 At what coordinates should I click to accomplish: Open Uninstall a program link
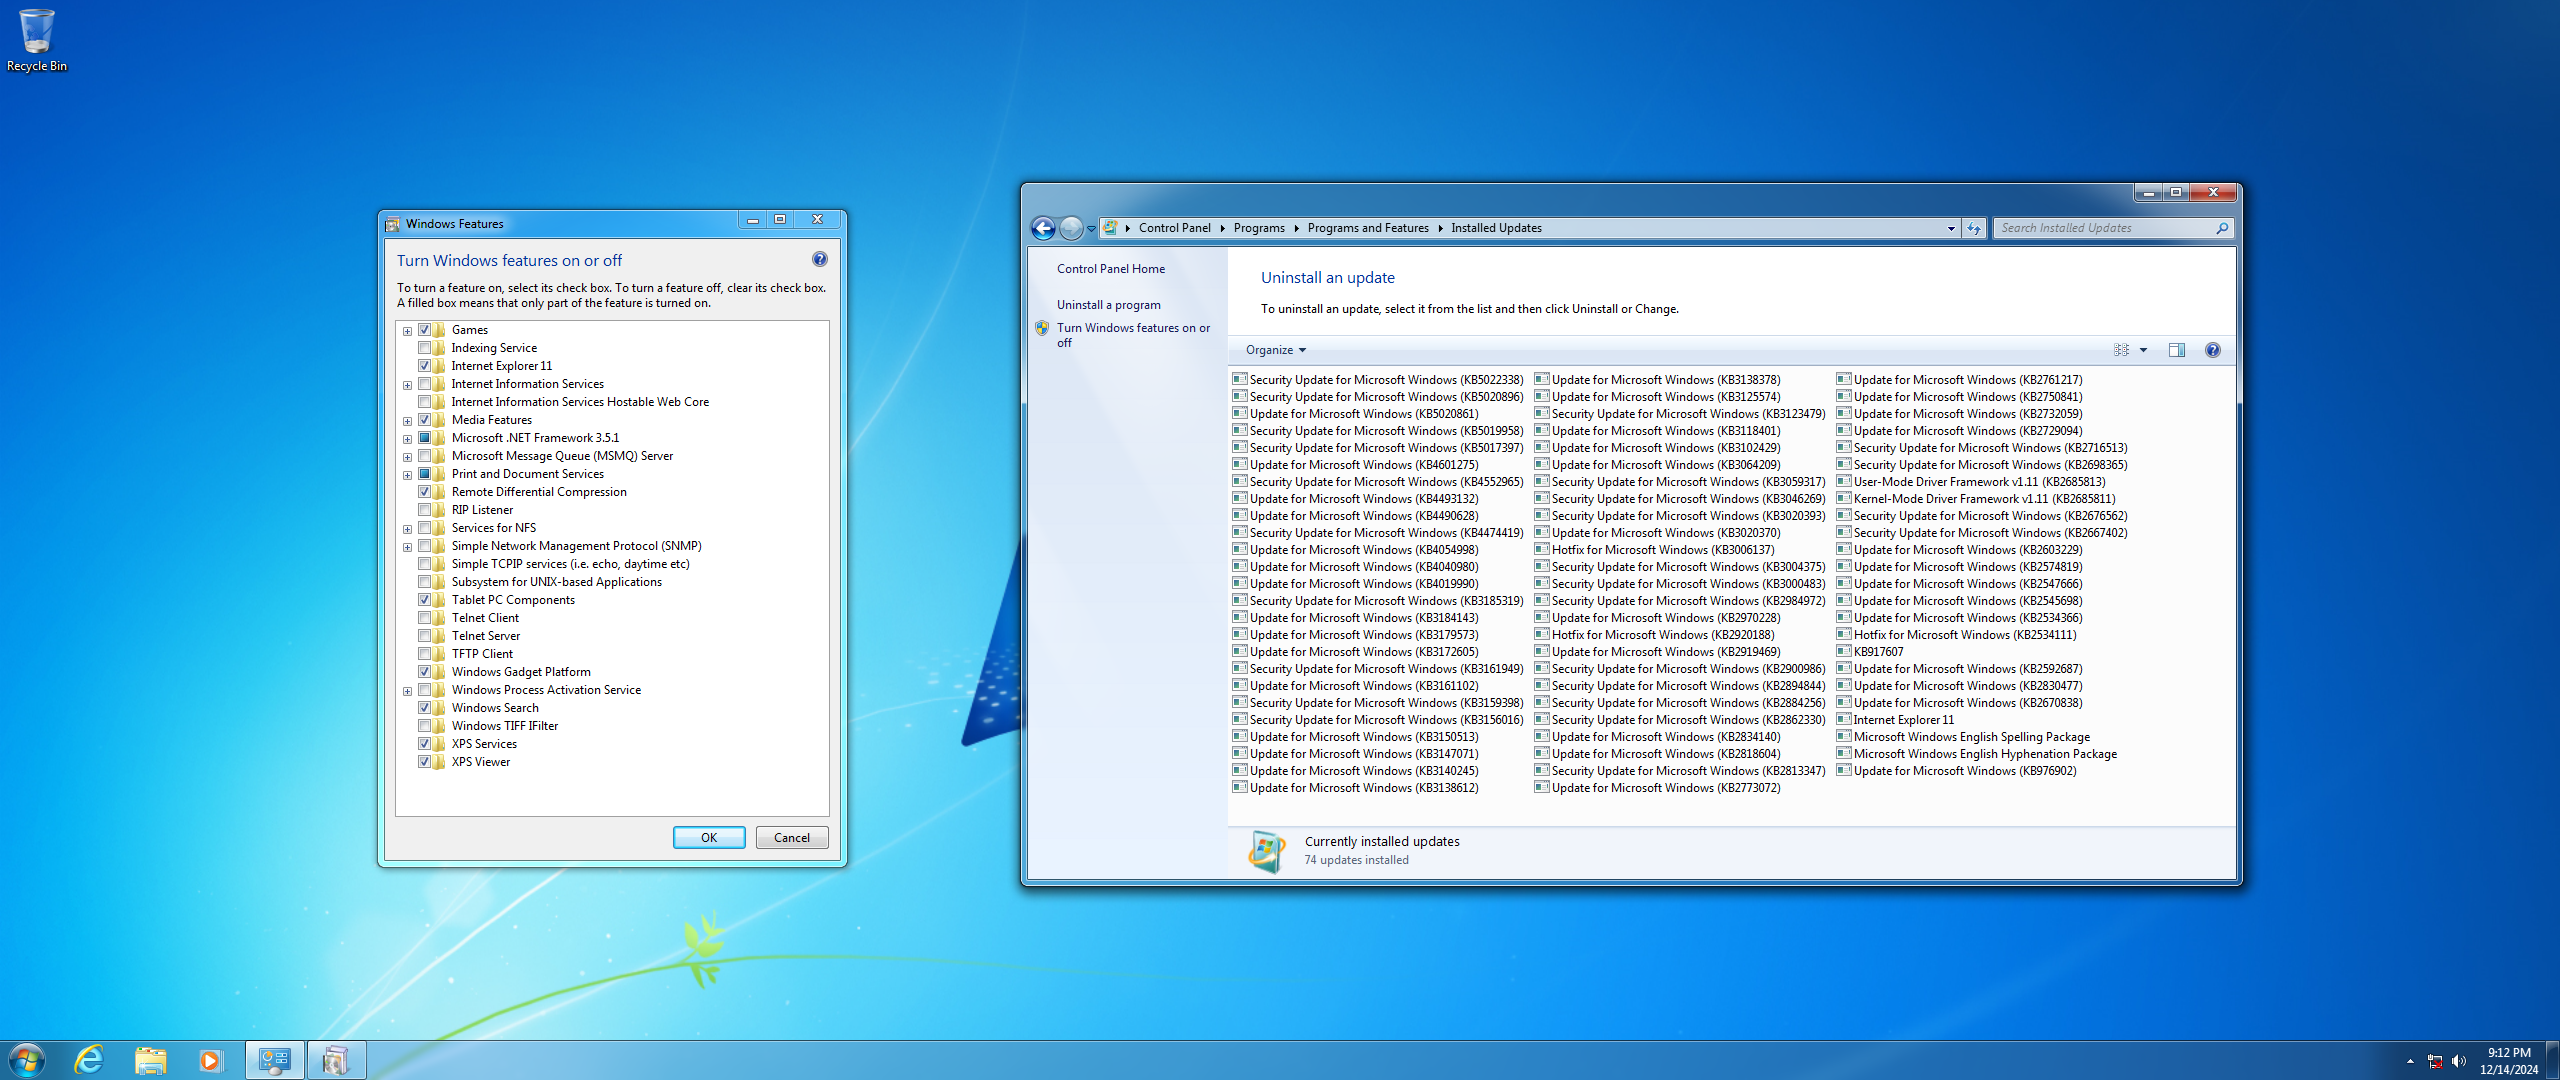pos(1109,305)
